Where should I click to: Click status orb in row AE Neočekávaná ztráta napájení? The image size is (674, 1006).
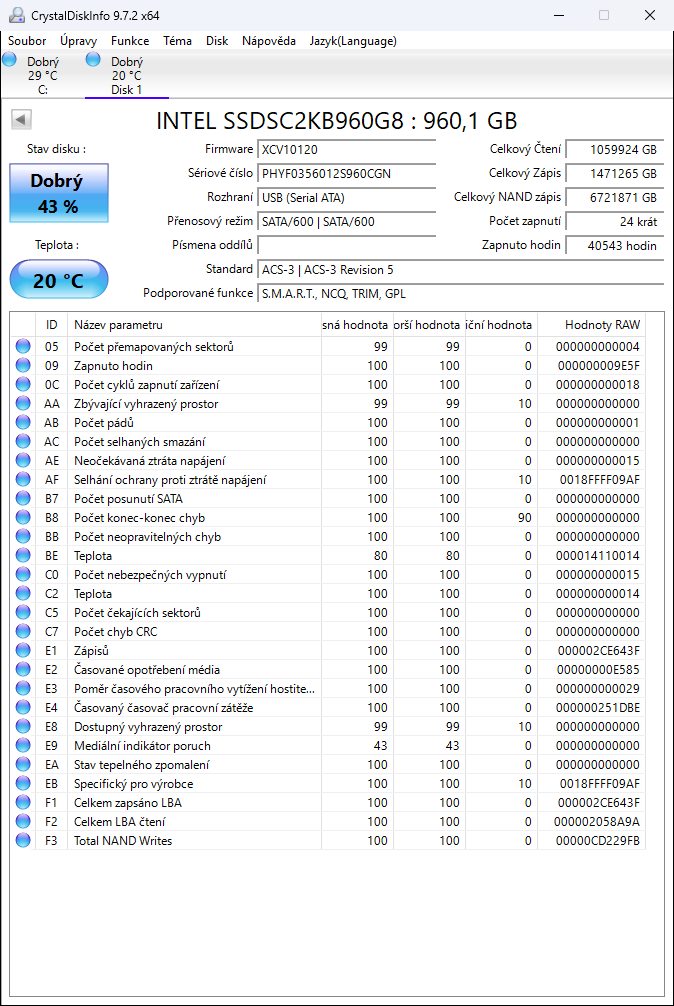tap(23, 461)
